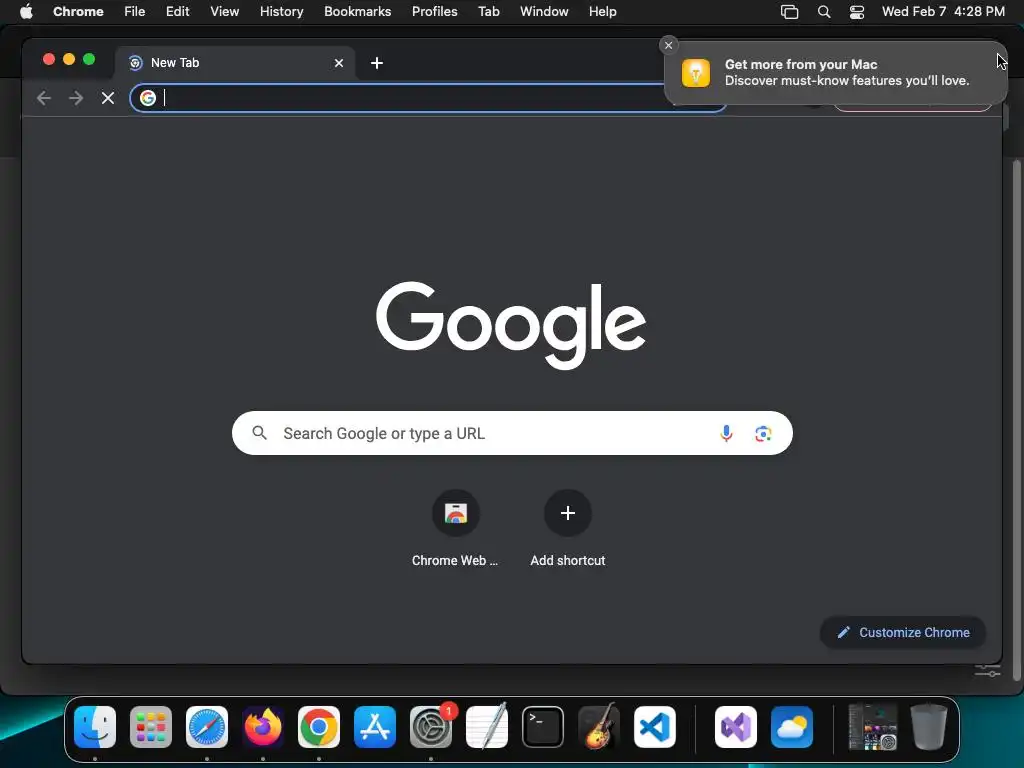1024x768 pixels.
Task: Open Safari from the Dock
Action: click(x=207, y=727)
